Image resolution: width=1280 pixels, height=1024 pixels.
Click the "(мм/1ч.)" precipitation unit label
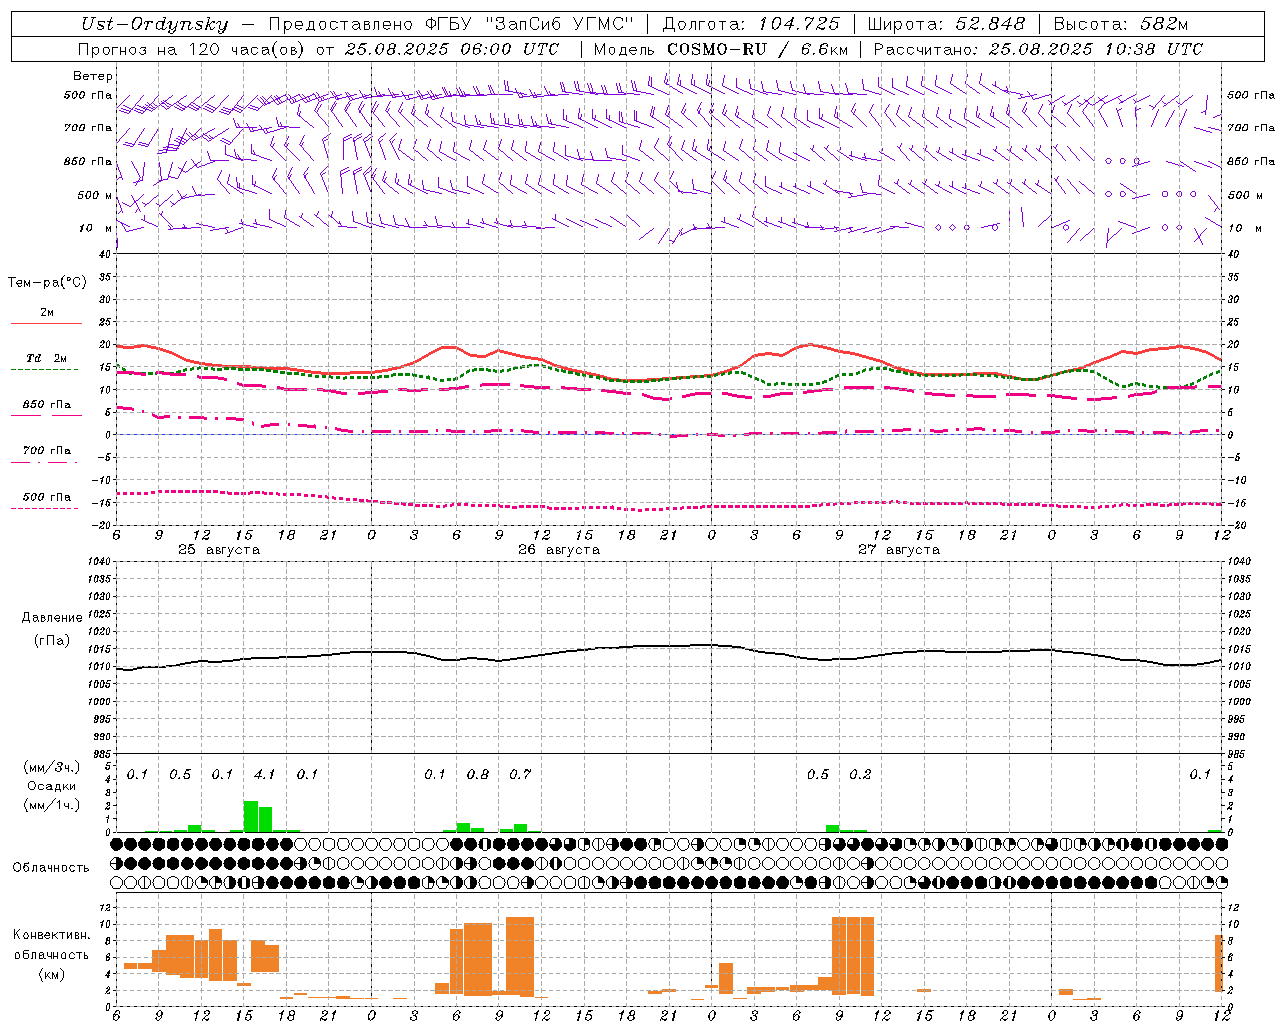point(52,805)
